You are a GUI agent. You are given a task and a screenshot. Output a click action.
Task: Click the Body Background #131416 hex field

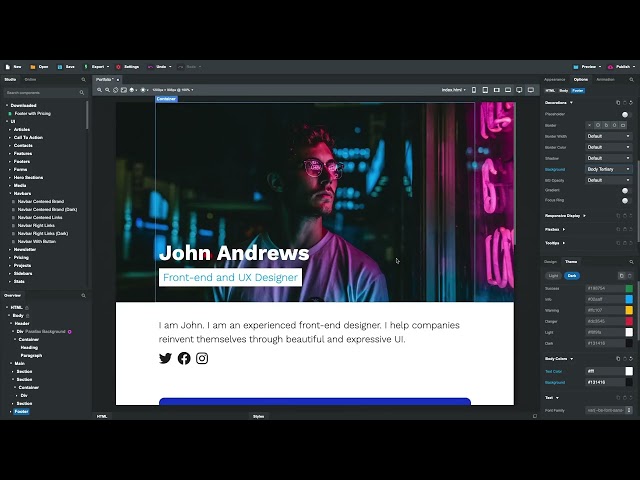tap(605, 383)
